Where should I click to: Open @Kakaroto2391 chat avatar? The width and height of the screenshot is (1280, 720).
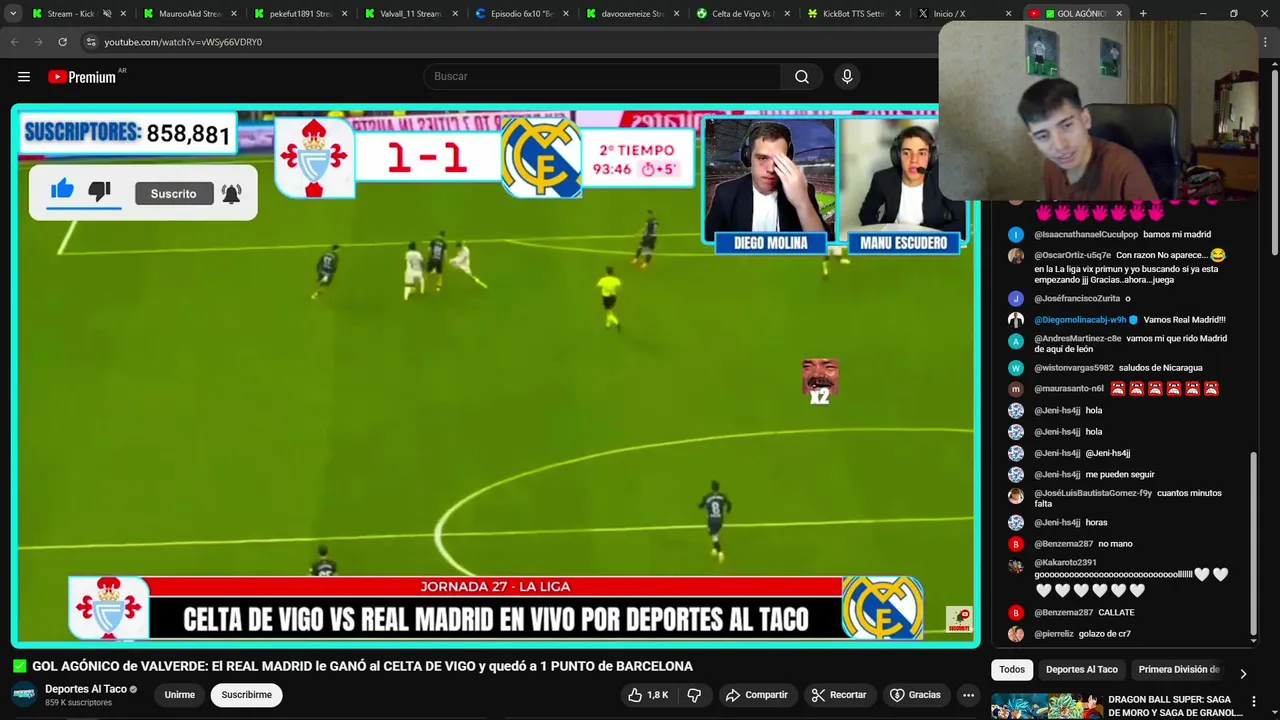click(1016, 565)
